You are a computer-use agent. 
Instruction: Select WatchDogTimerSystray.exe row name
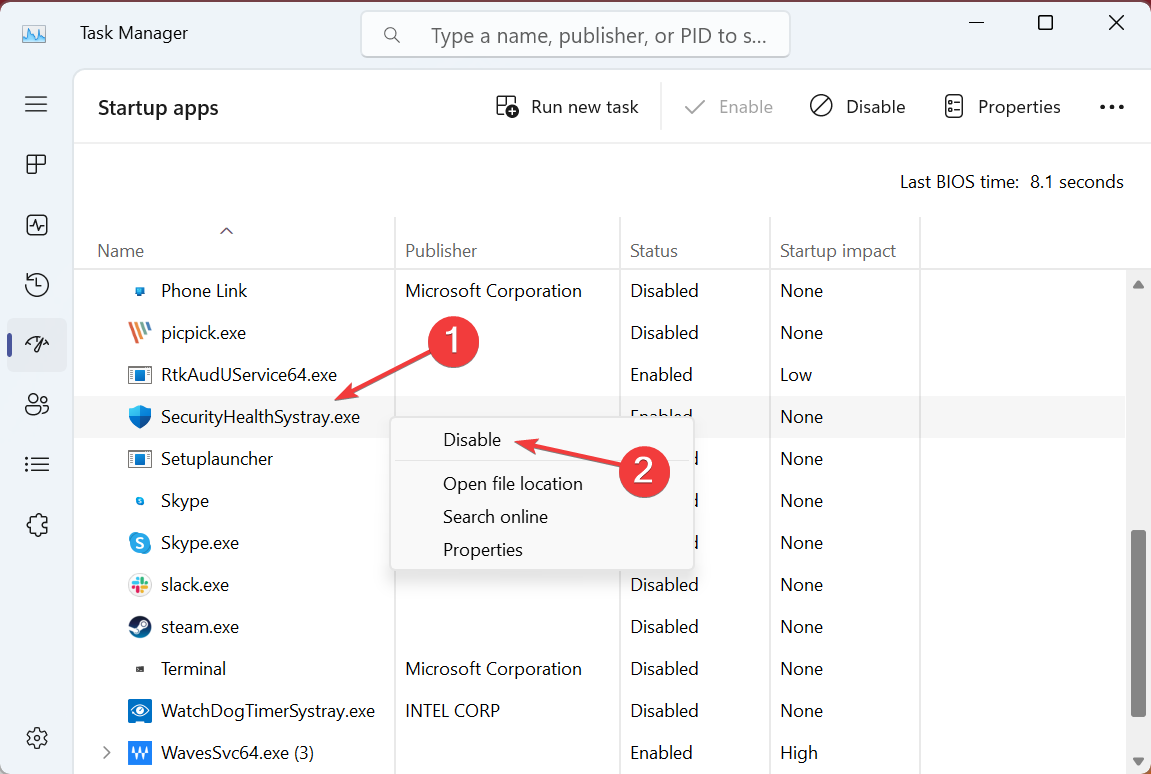[268, 711]
